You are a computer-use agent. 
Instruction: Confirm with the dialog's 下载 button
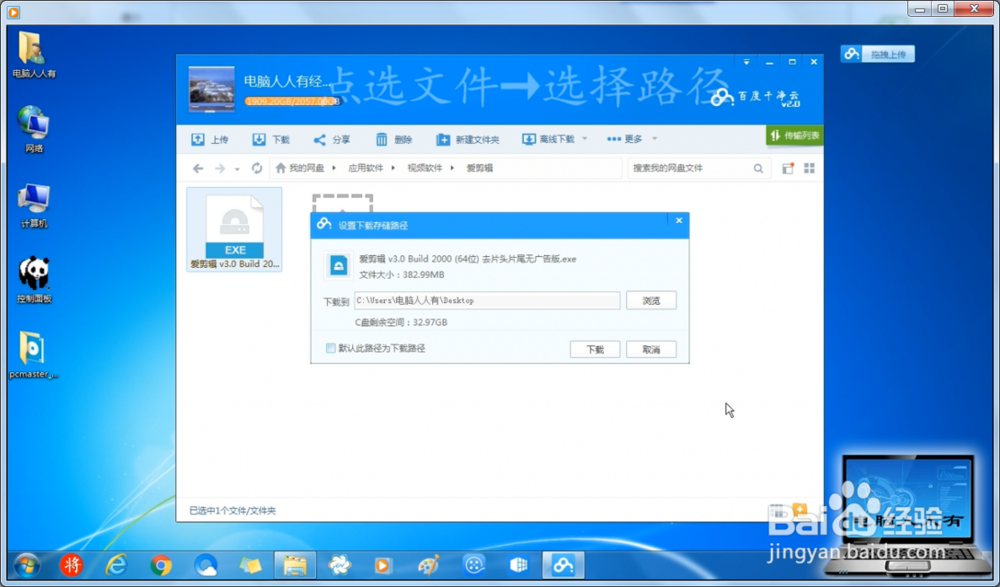(x=594, y=350)
